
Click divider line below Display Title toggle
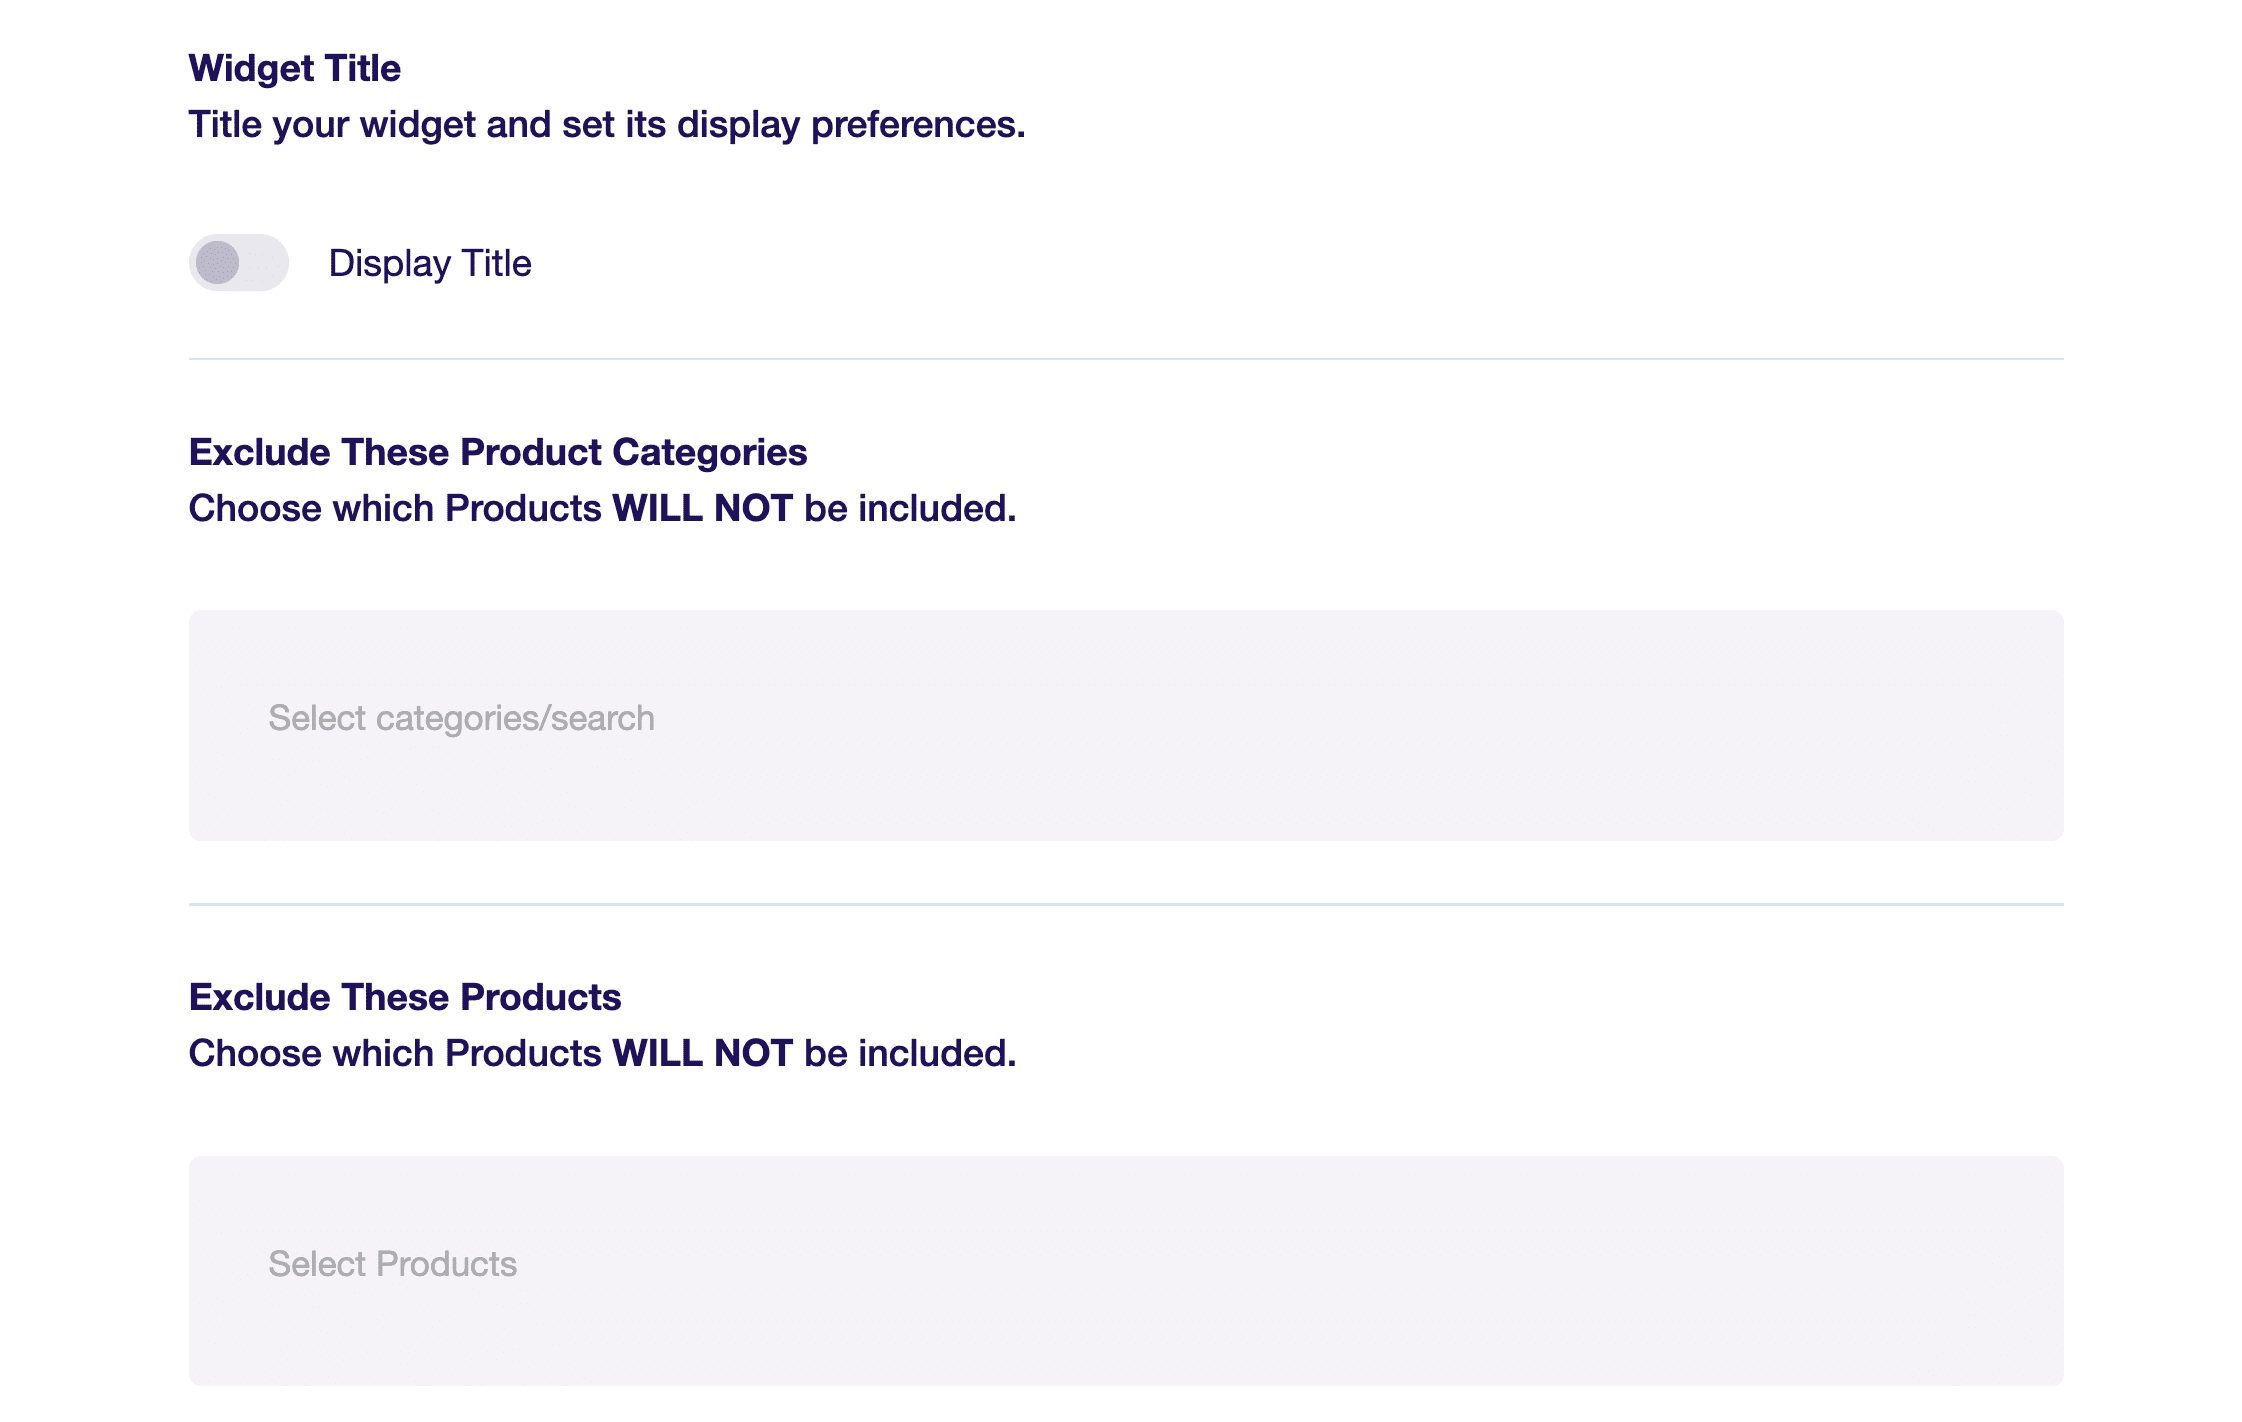1126,358
